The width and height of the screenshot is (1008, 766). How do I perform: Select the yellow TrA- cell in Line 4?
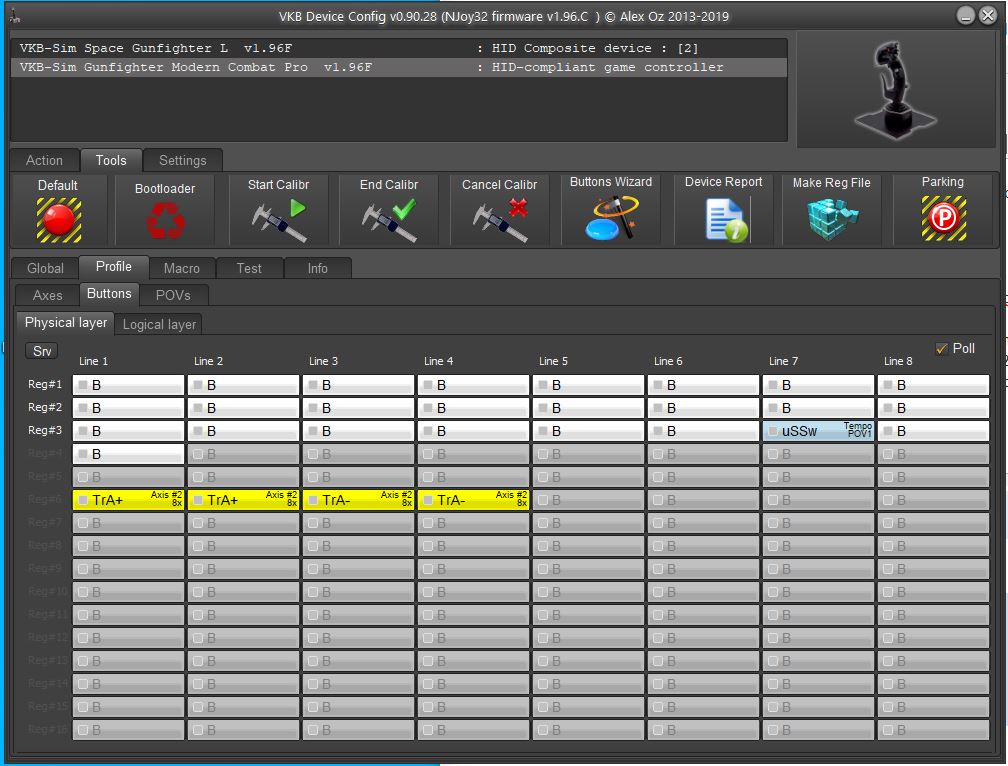[473, 500]
